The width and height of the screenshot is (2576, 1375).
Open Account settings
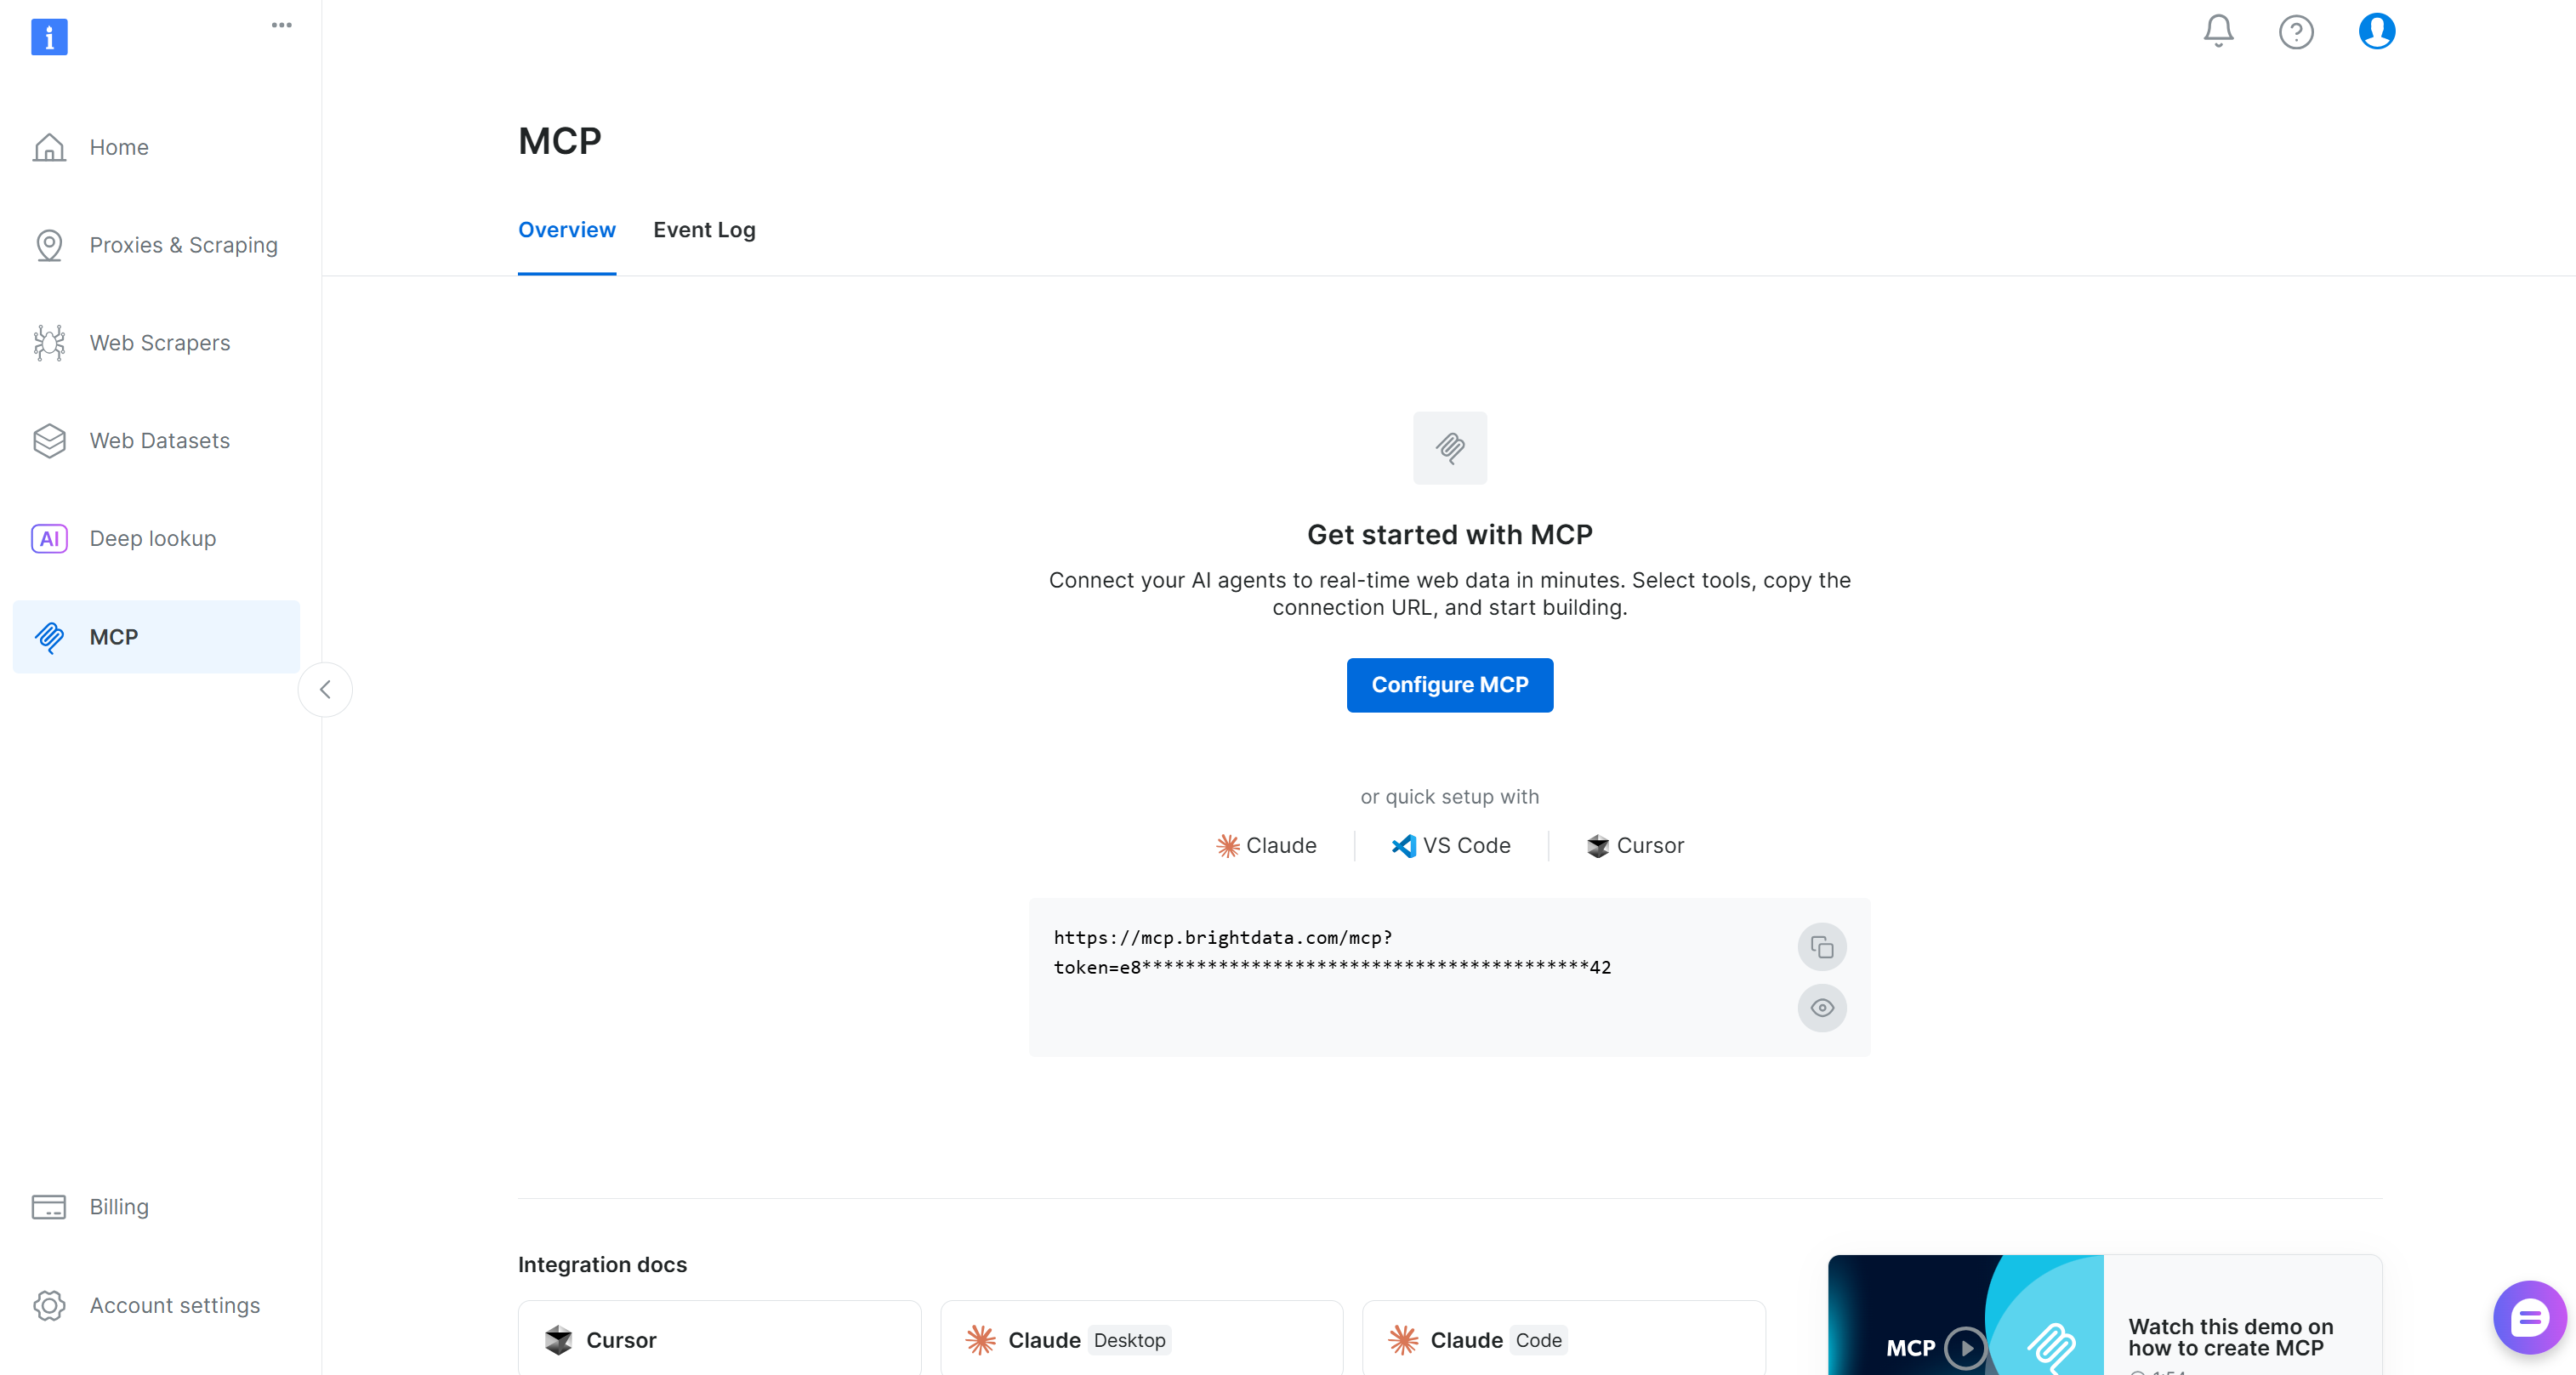(174, 1305)
